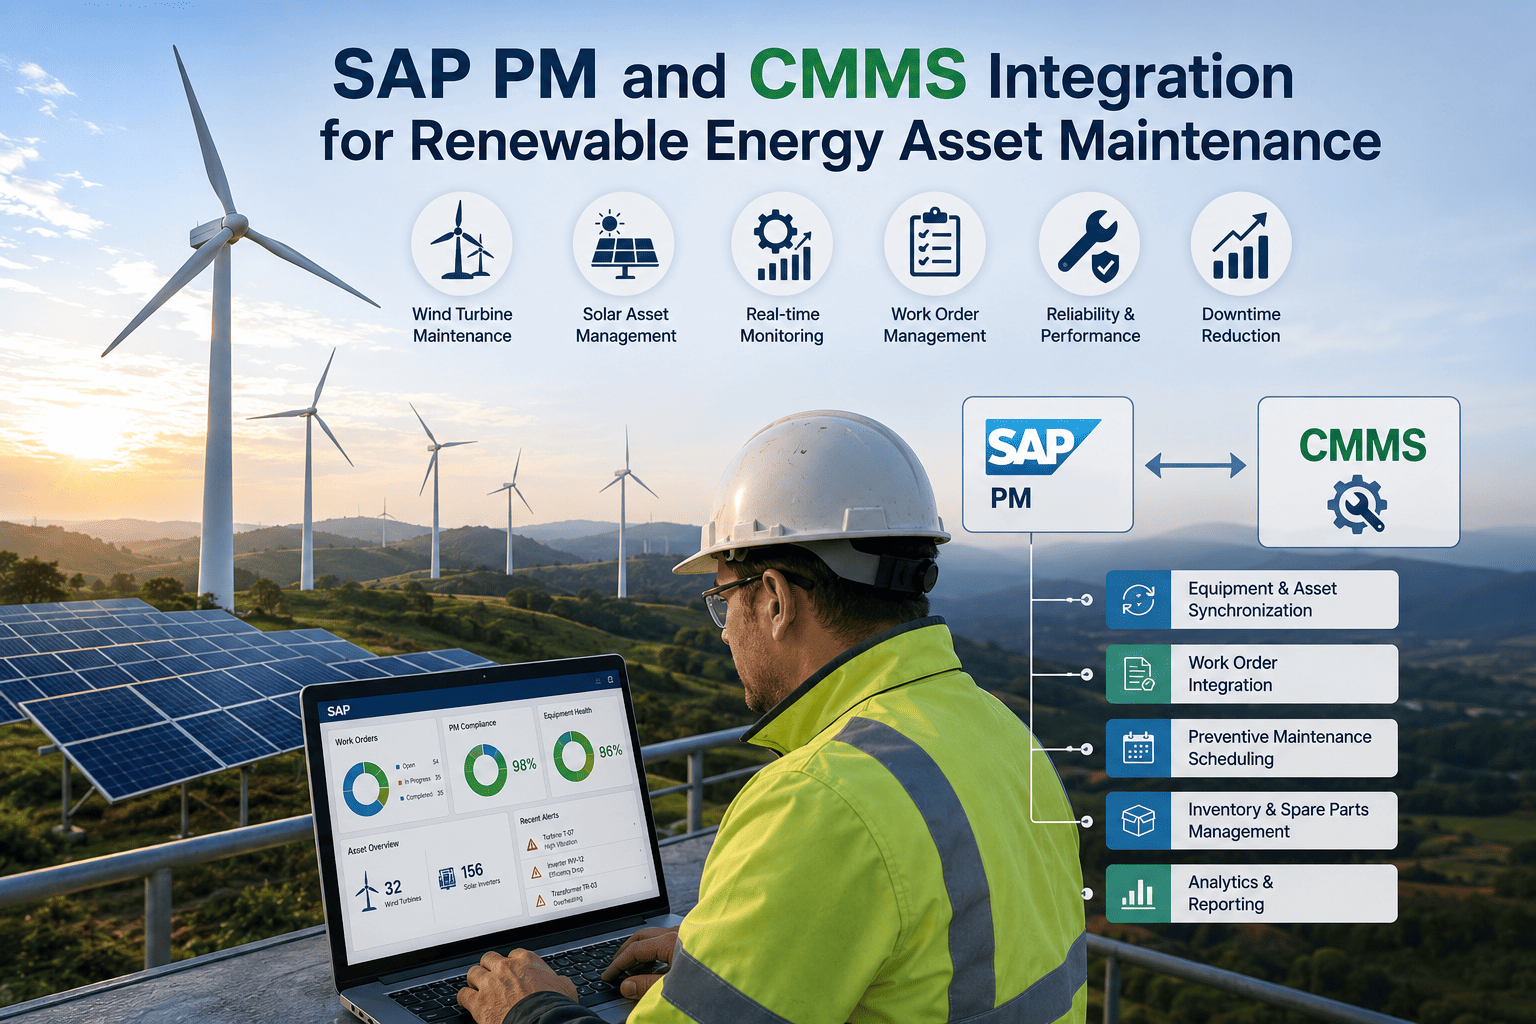
Task: Open the Inventory & Spare Parts Management card
Action: (1252, 821)
